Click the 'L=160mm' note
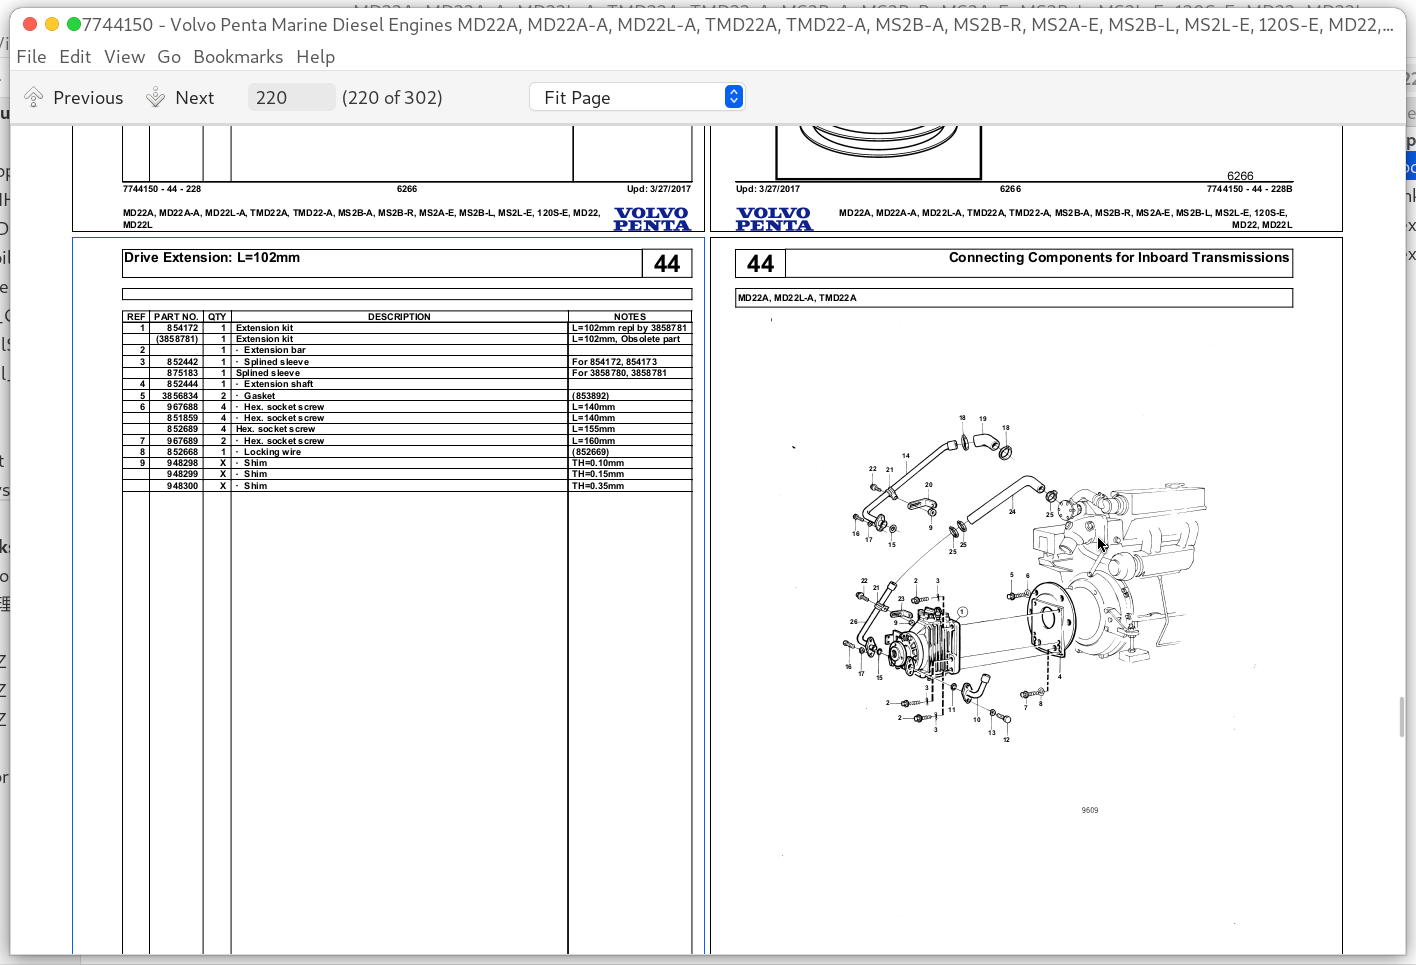 pos(594,441)
